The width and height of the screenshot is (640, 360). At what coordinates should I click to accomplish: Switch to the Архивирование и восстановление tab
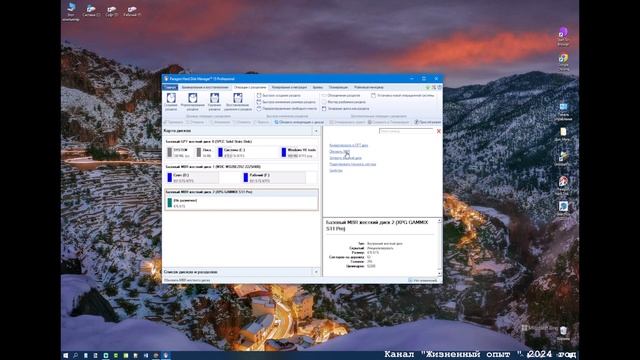tap(205, 87)
